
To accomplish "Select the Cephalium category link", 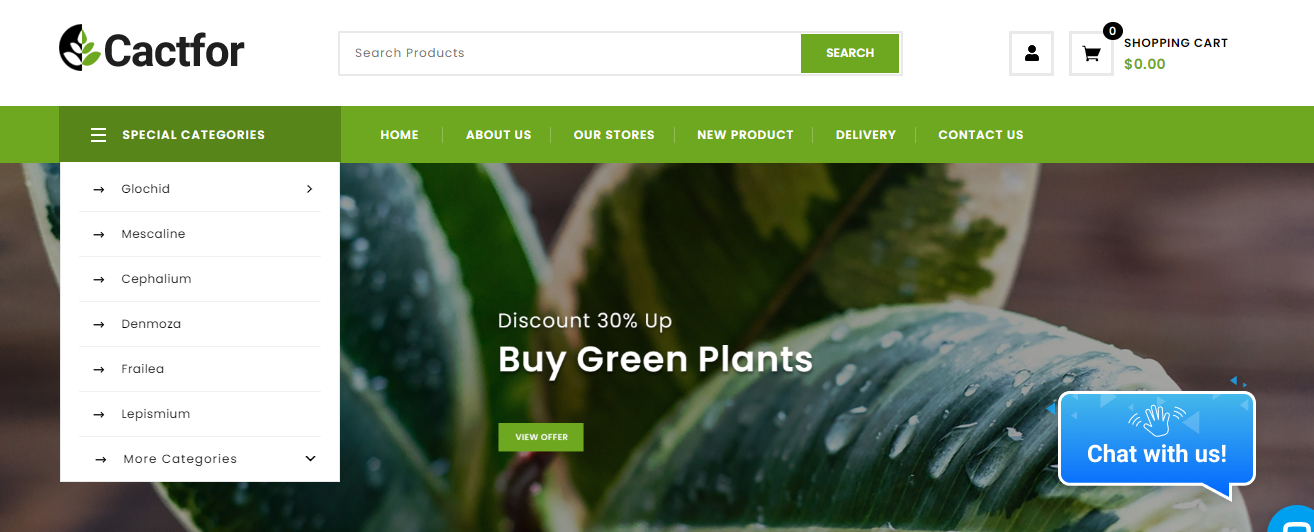I will (x=156, y=279).
